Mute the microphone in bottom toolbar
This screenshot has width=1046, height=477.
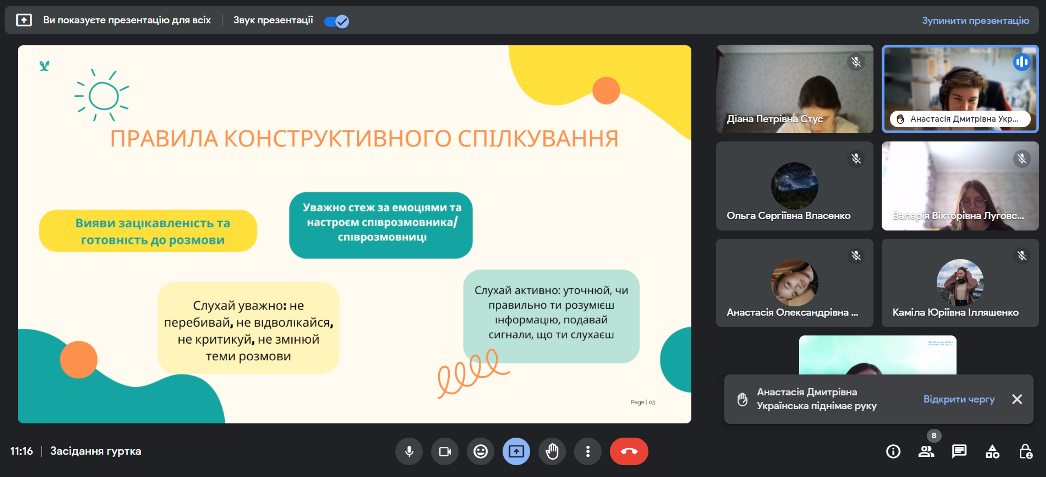pyautogui.click(x=408, y=451)
